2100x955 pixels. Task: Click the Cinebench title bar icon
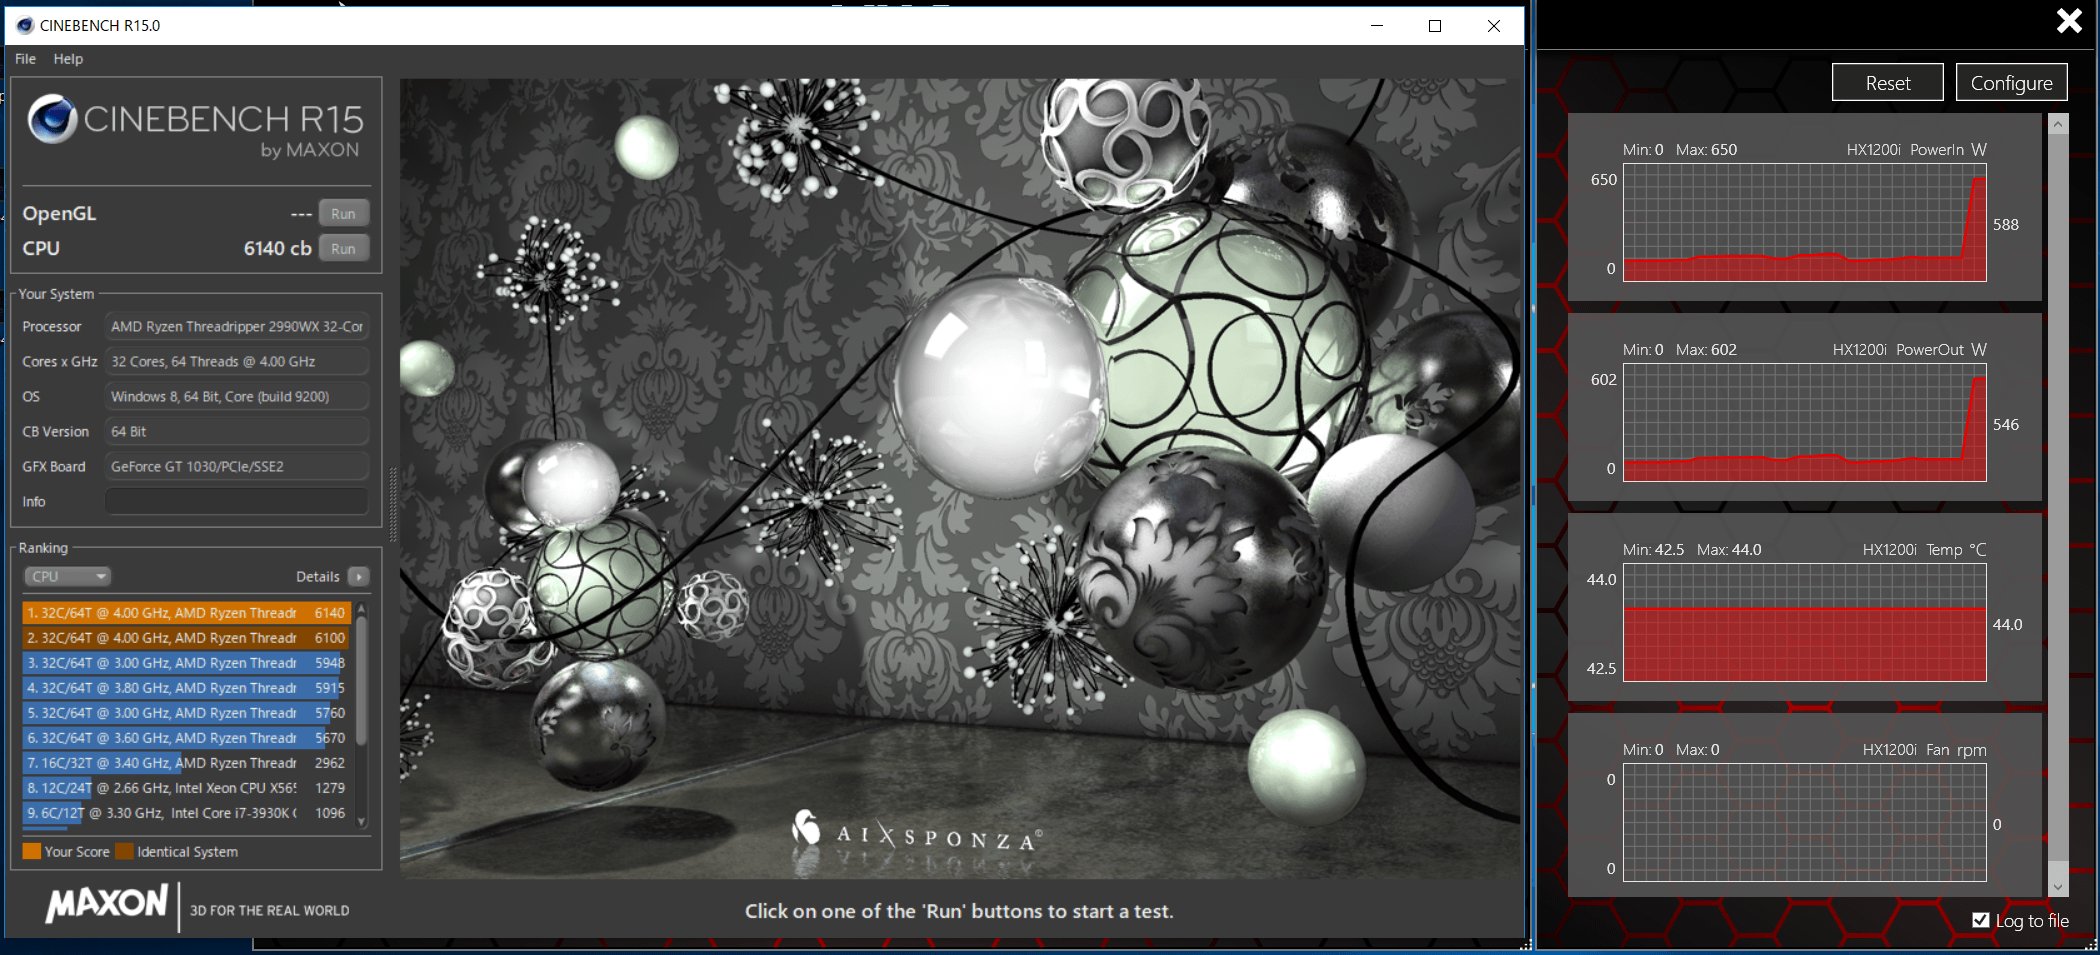coord(26,26)
